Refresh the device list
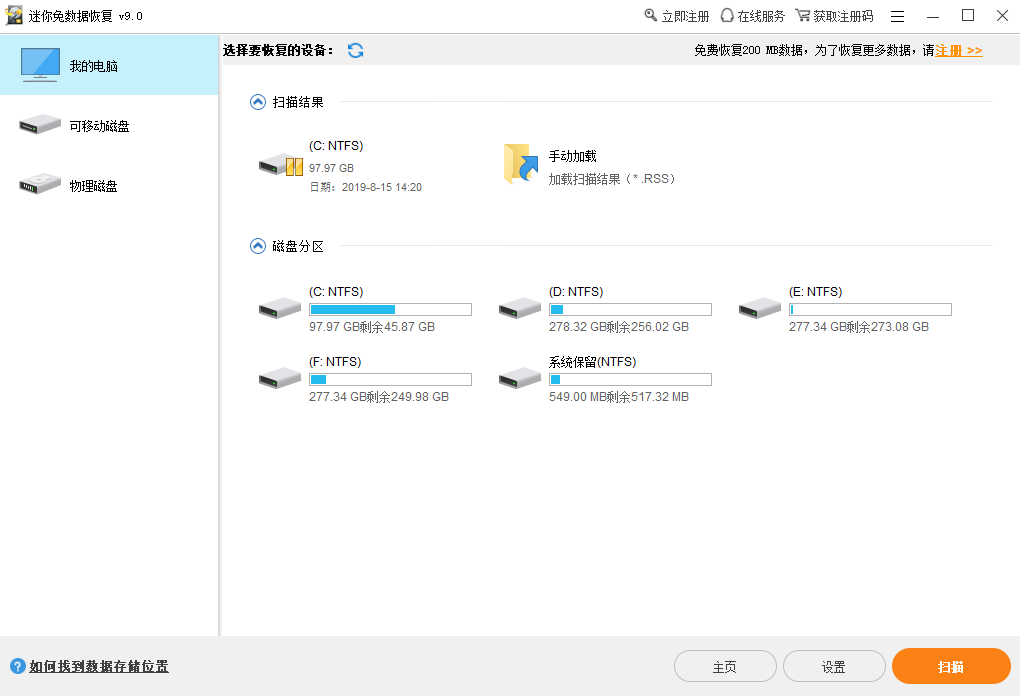This screenshot has height=696, width=1020. pos(355,50)
